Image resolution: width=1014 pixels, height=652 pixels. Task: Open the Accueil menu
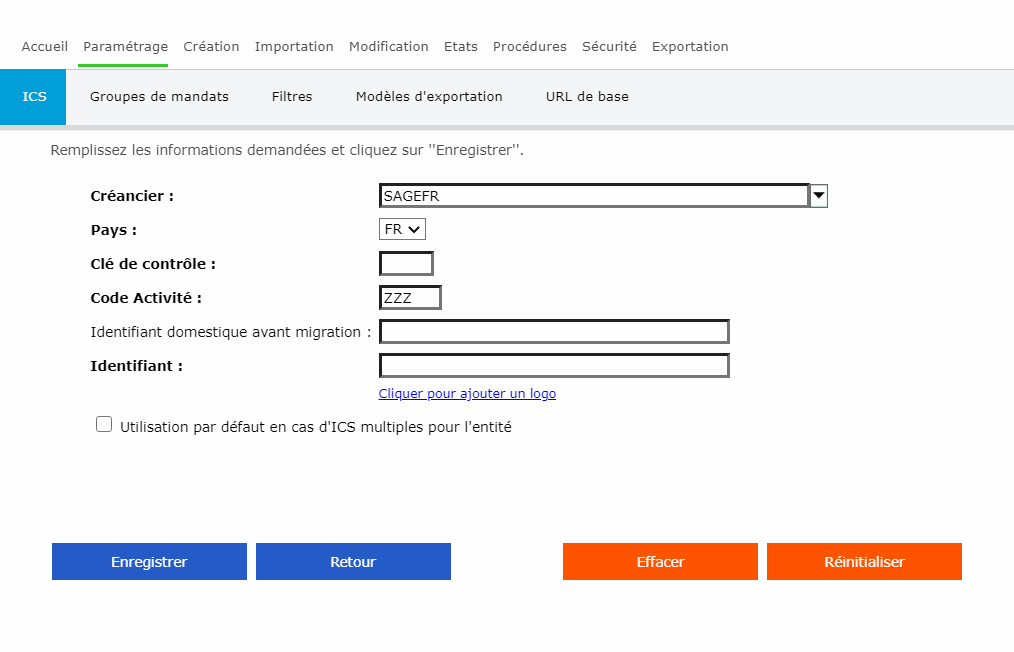click(x=45, y=47)
